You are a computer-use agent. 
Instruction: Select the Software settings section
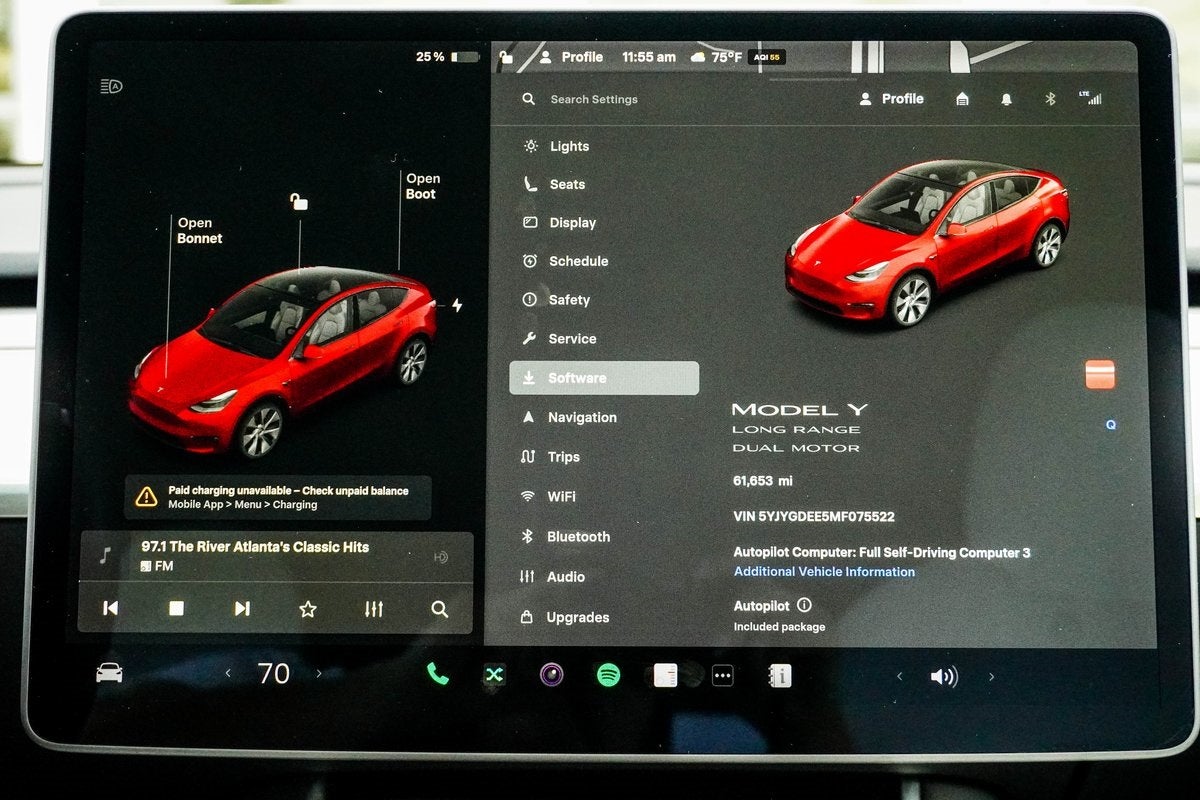tap(580, 378)
